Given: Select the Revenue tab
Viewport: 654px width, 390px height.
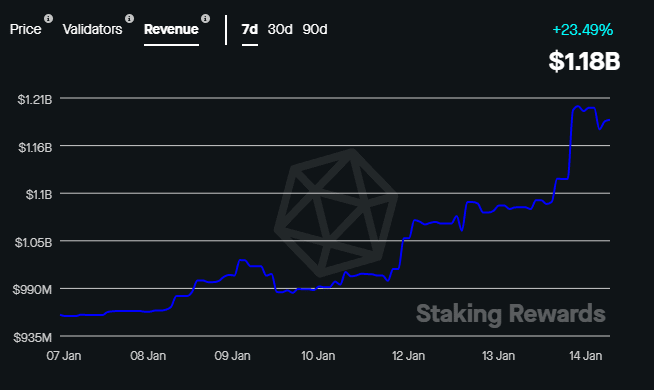Looking at the screenshot, I should point(171,29).
